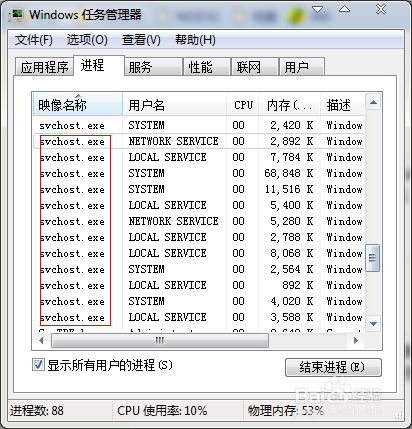Click vertical scrollbar up arrow
The width and height of the screenshot is (412, 429).
[x=373, y=102]
